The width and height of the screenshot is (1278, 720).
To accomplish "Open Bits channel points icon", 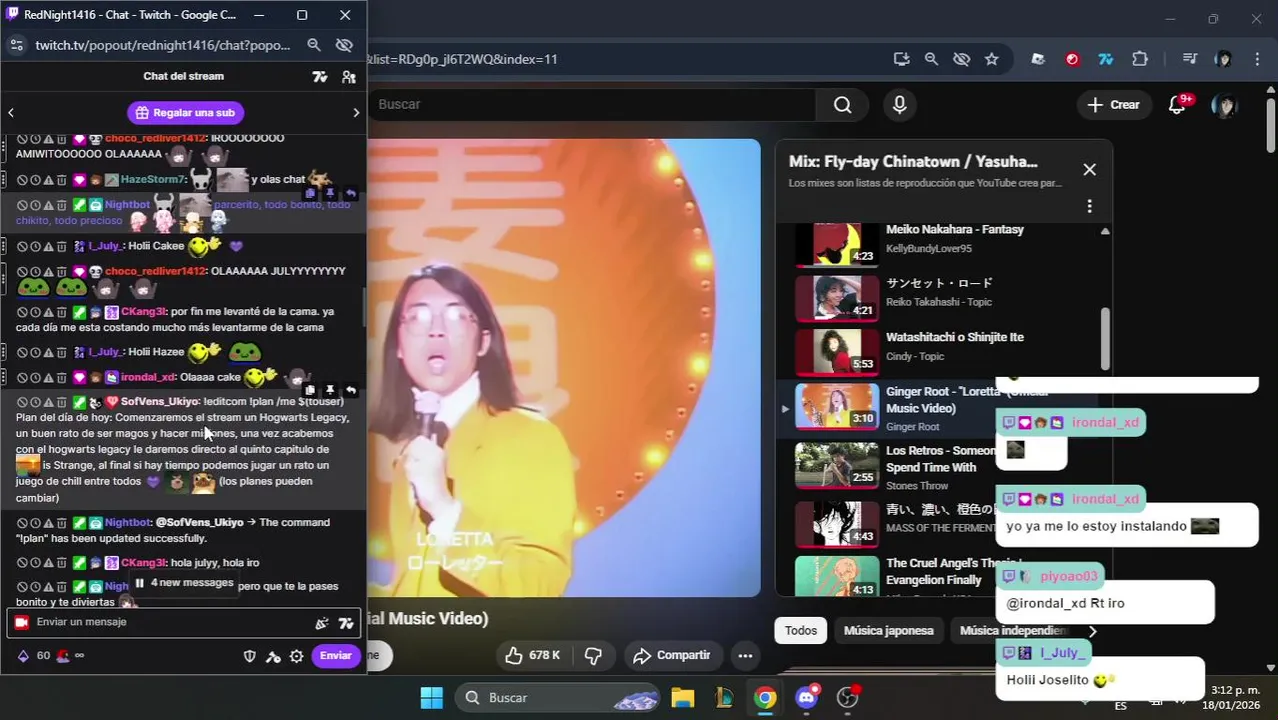I will pos(23,656).
